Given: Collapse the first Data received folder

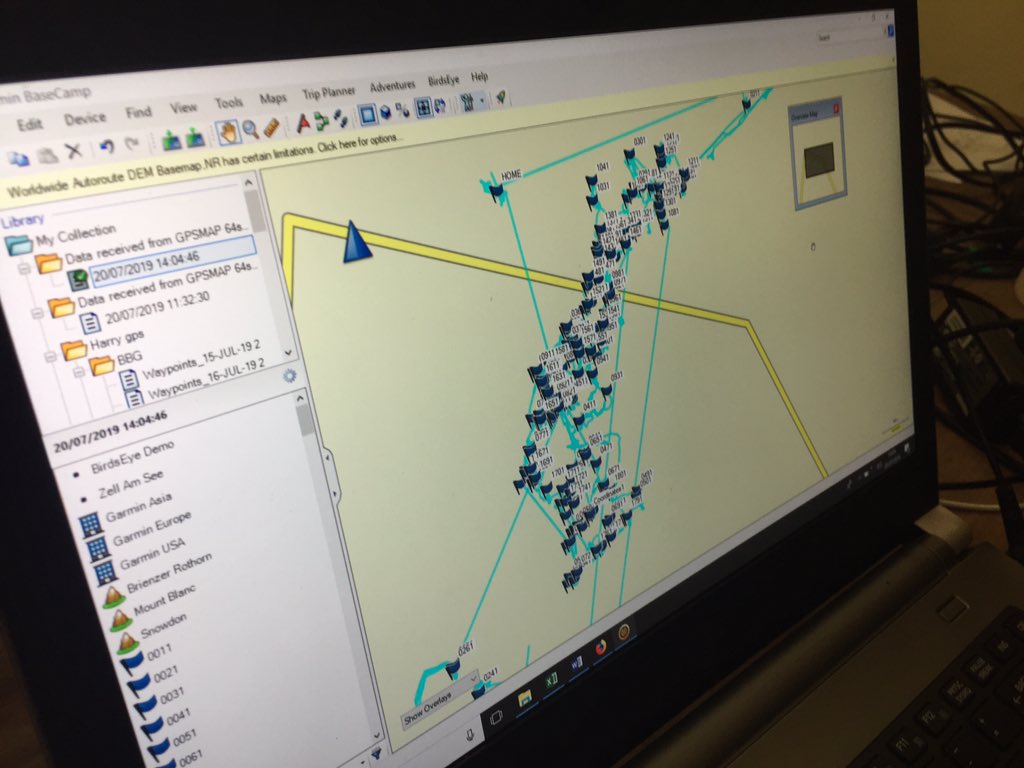Looking at the screenshot, I should point(24,269).
